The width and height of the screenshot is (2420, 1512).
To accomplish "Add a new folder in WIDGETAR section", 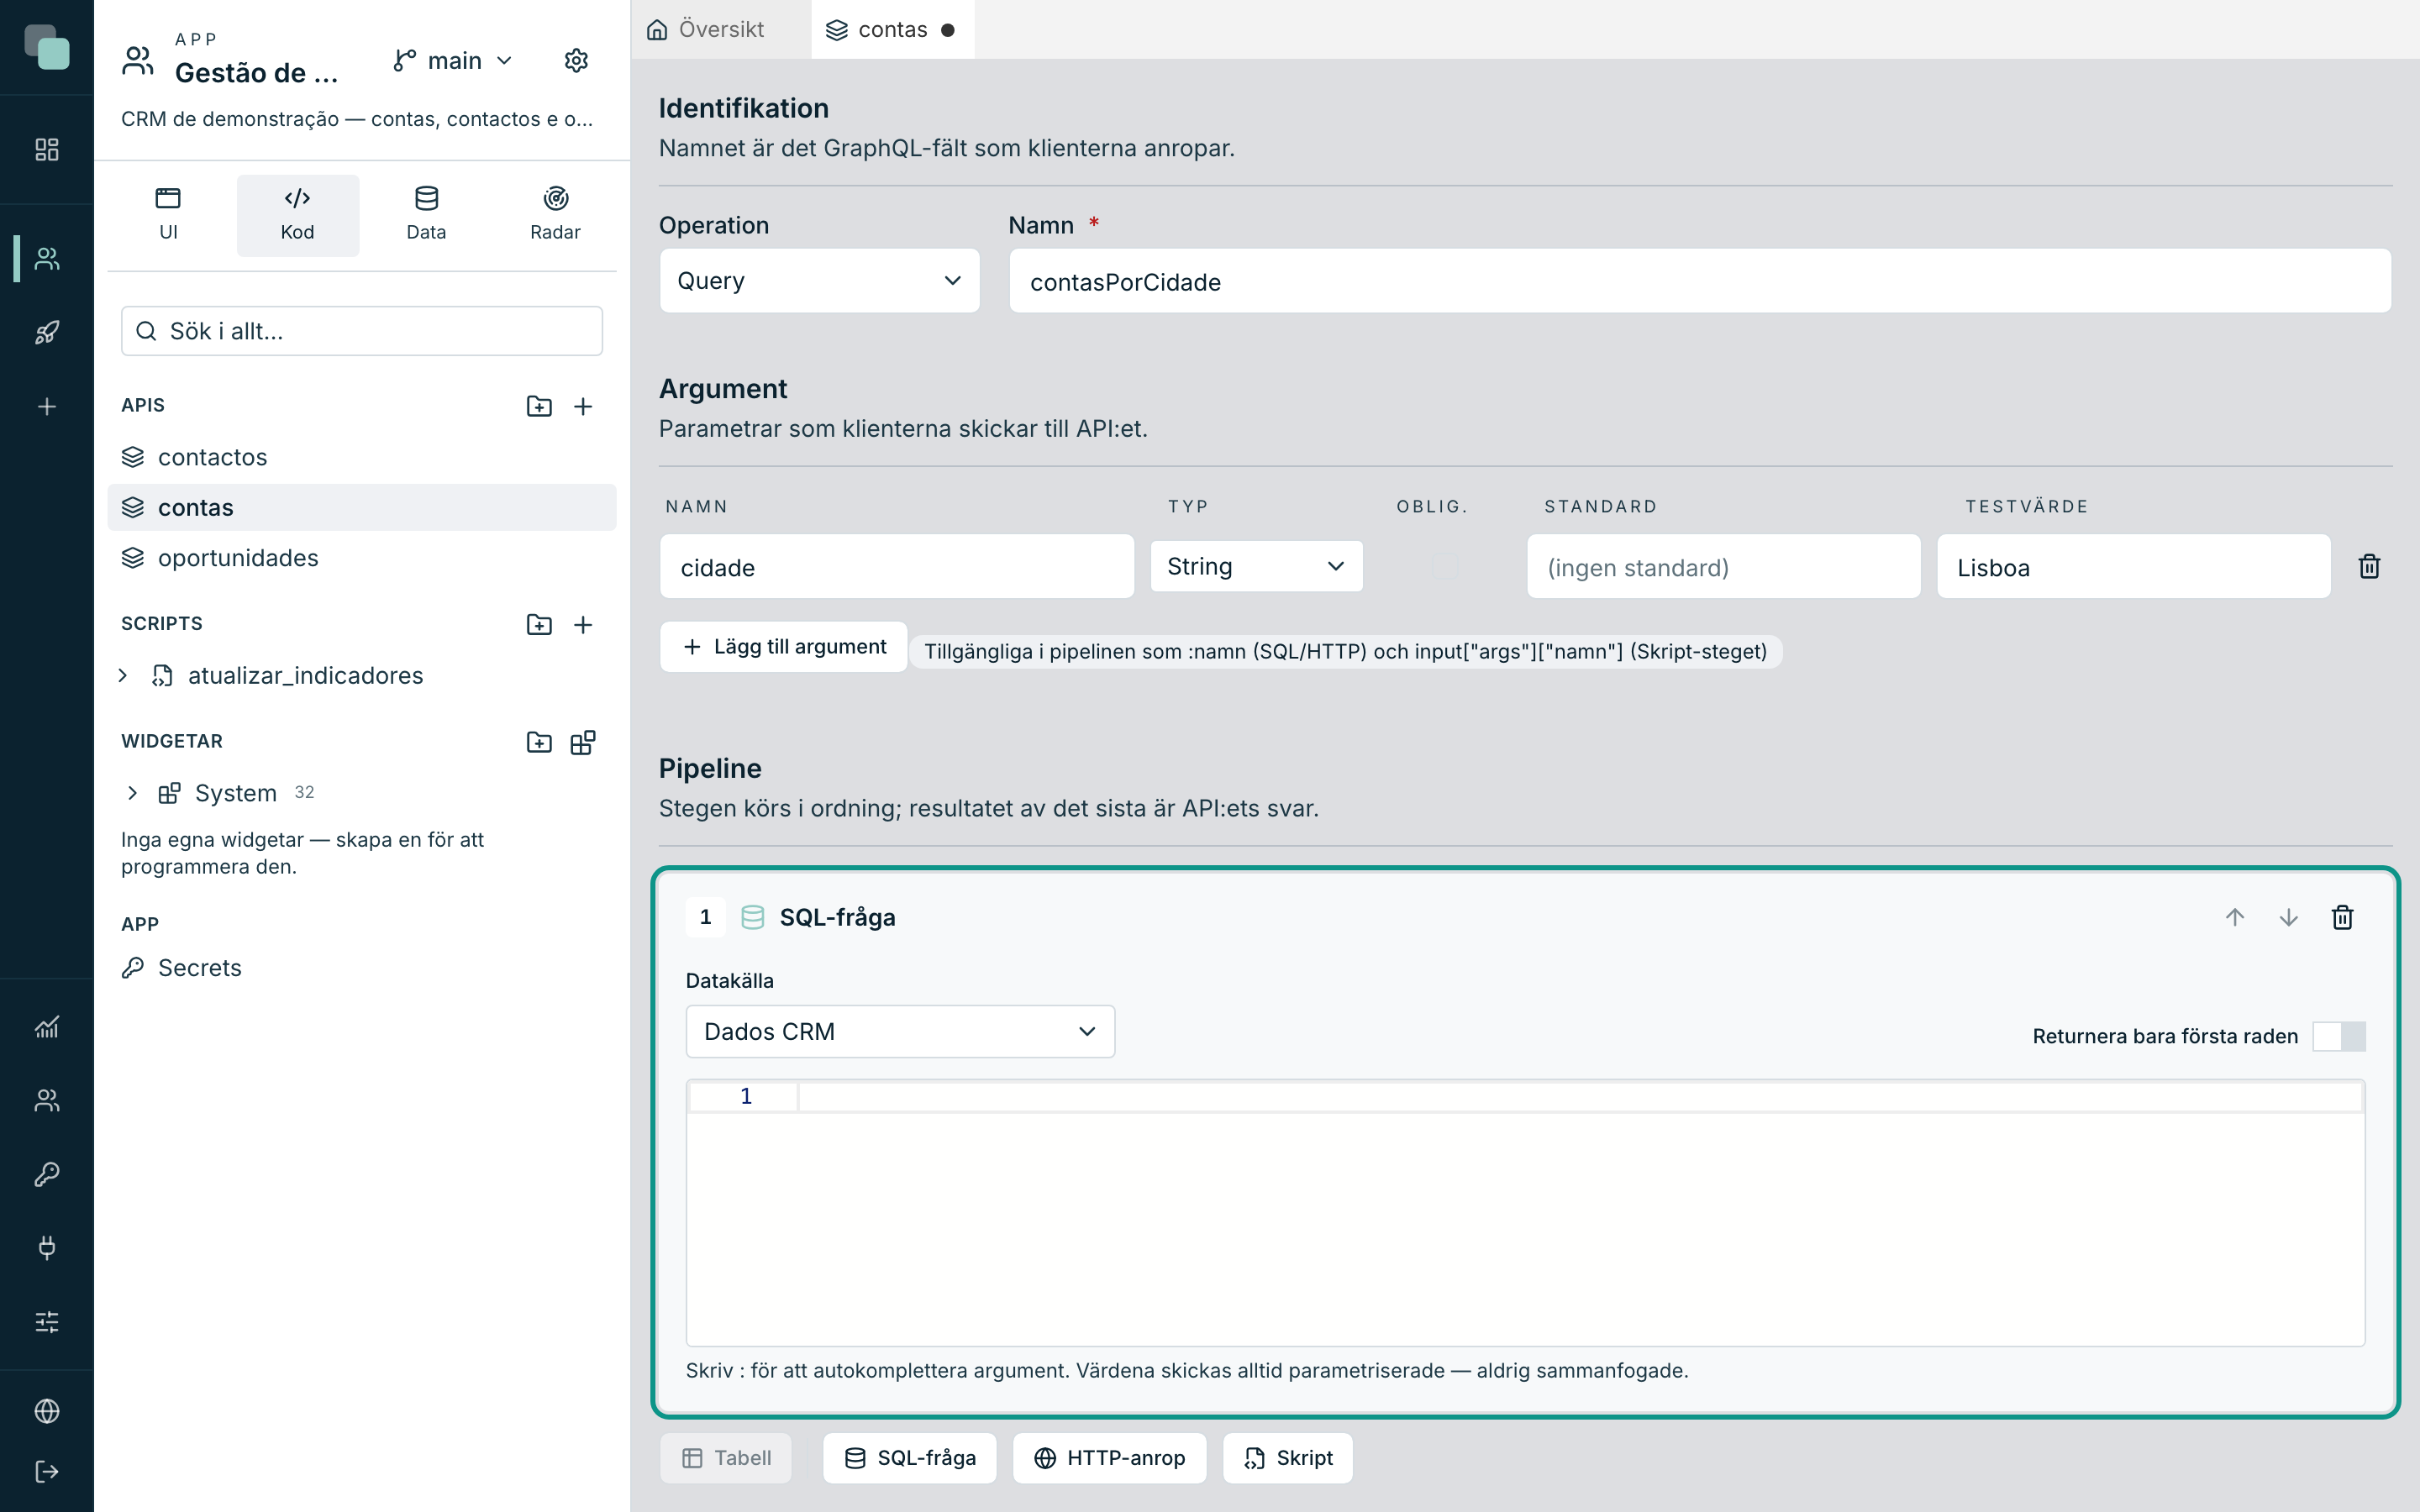I will coord(539,742).
